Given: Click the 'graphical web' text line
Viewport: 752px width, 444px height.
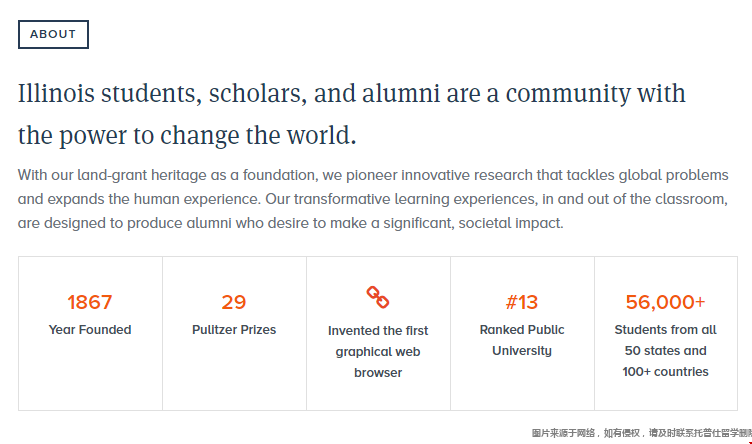Looking at the screenshot, I should point(378,351).
